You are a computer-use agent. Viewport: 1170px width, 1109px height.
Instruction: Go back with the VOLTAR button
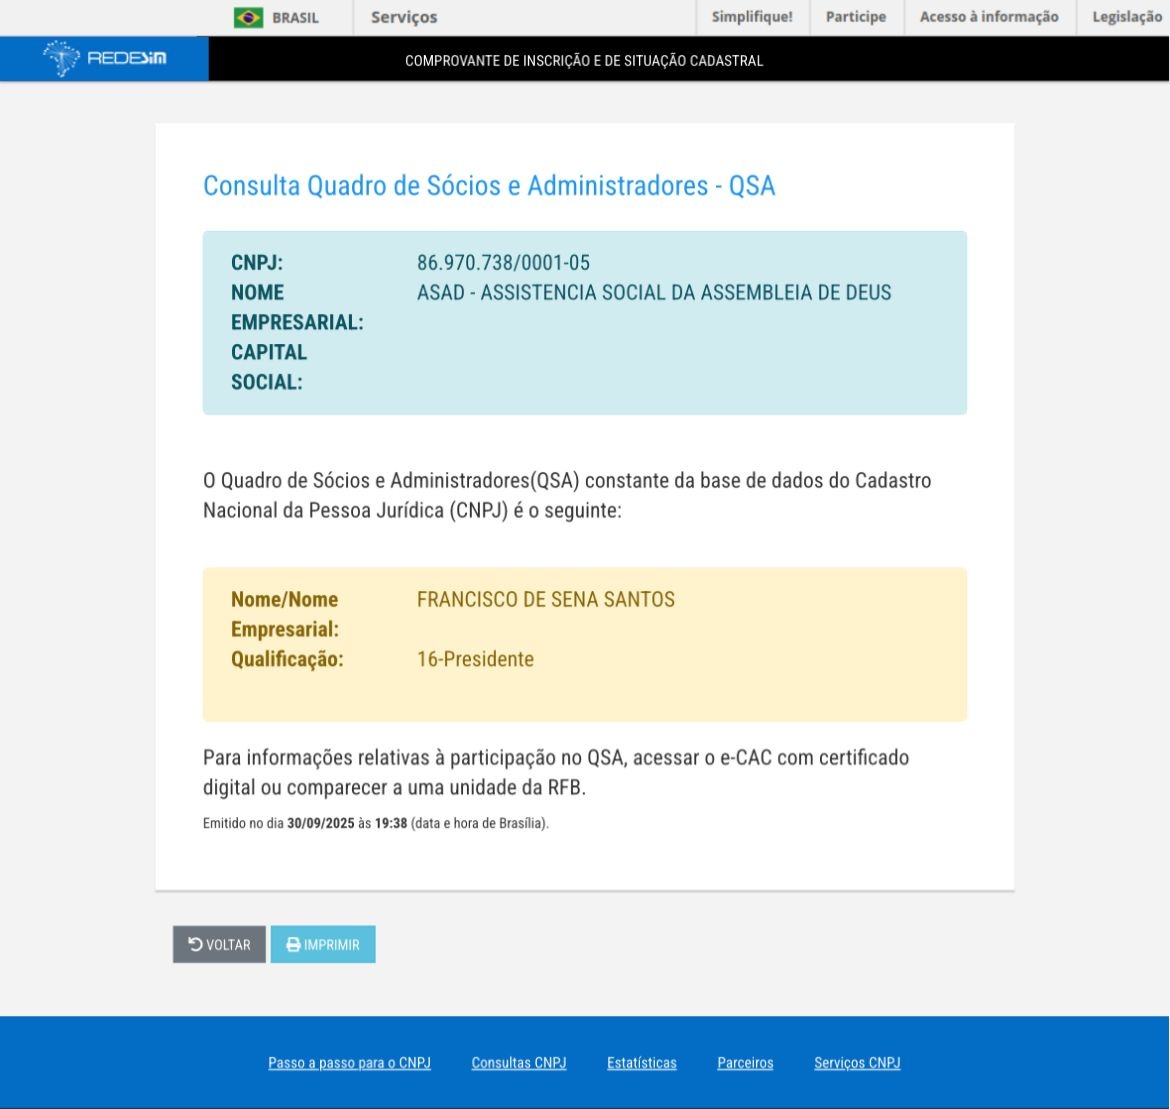pos(219,944)
